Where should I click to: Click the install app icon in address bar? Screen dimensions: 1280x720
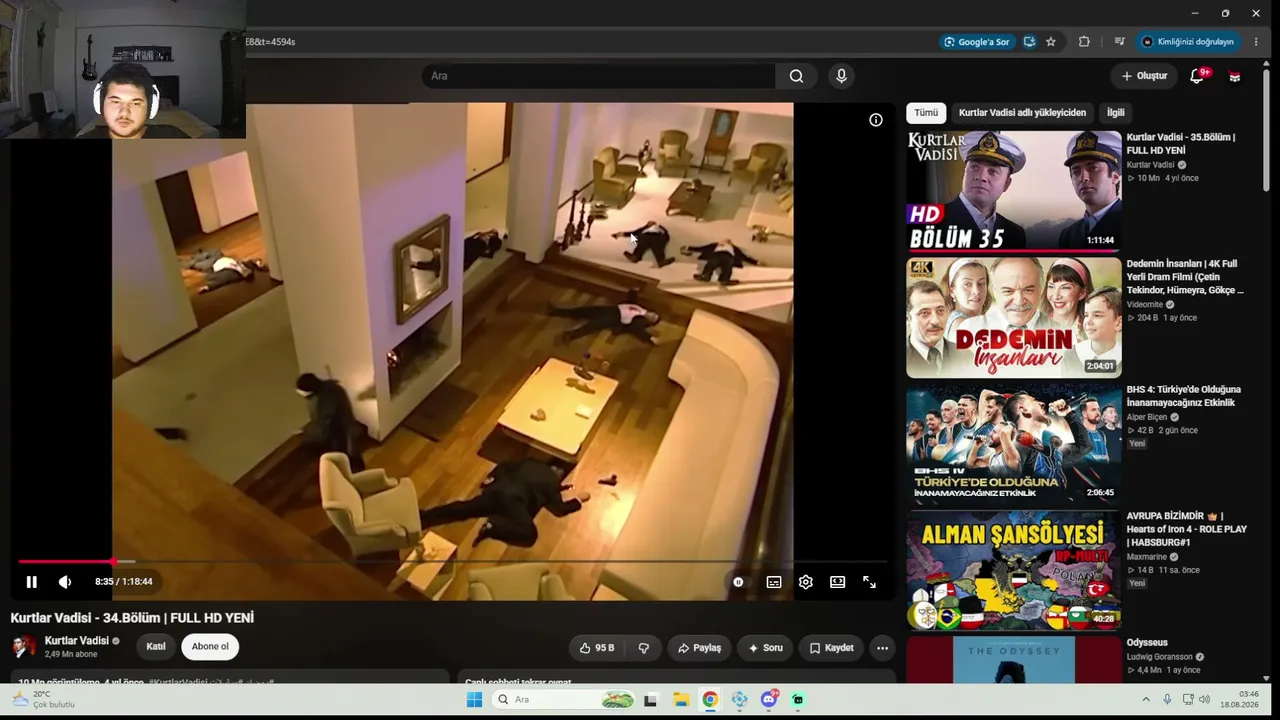1029,42
